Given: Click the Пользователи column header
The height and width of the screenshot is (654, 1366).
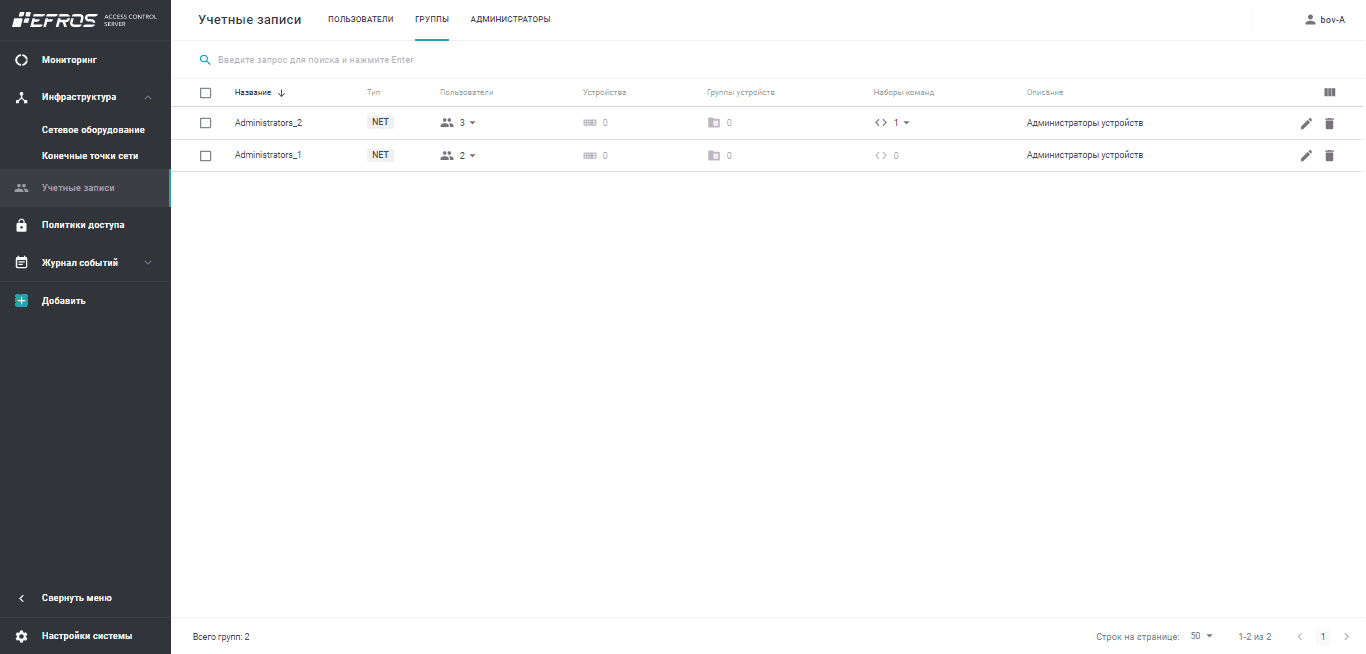Looking at the screenshot, I should coord(467,92).
